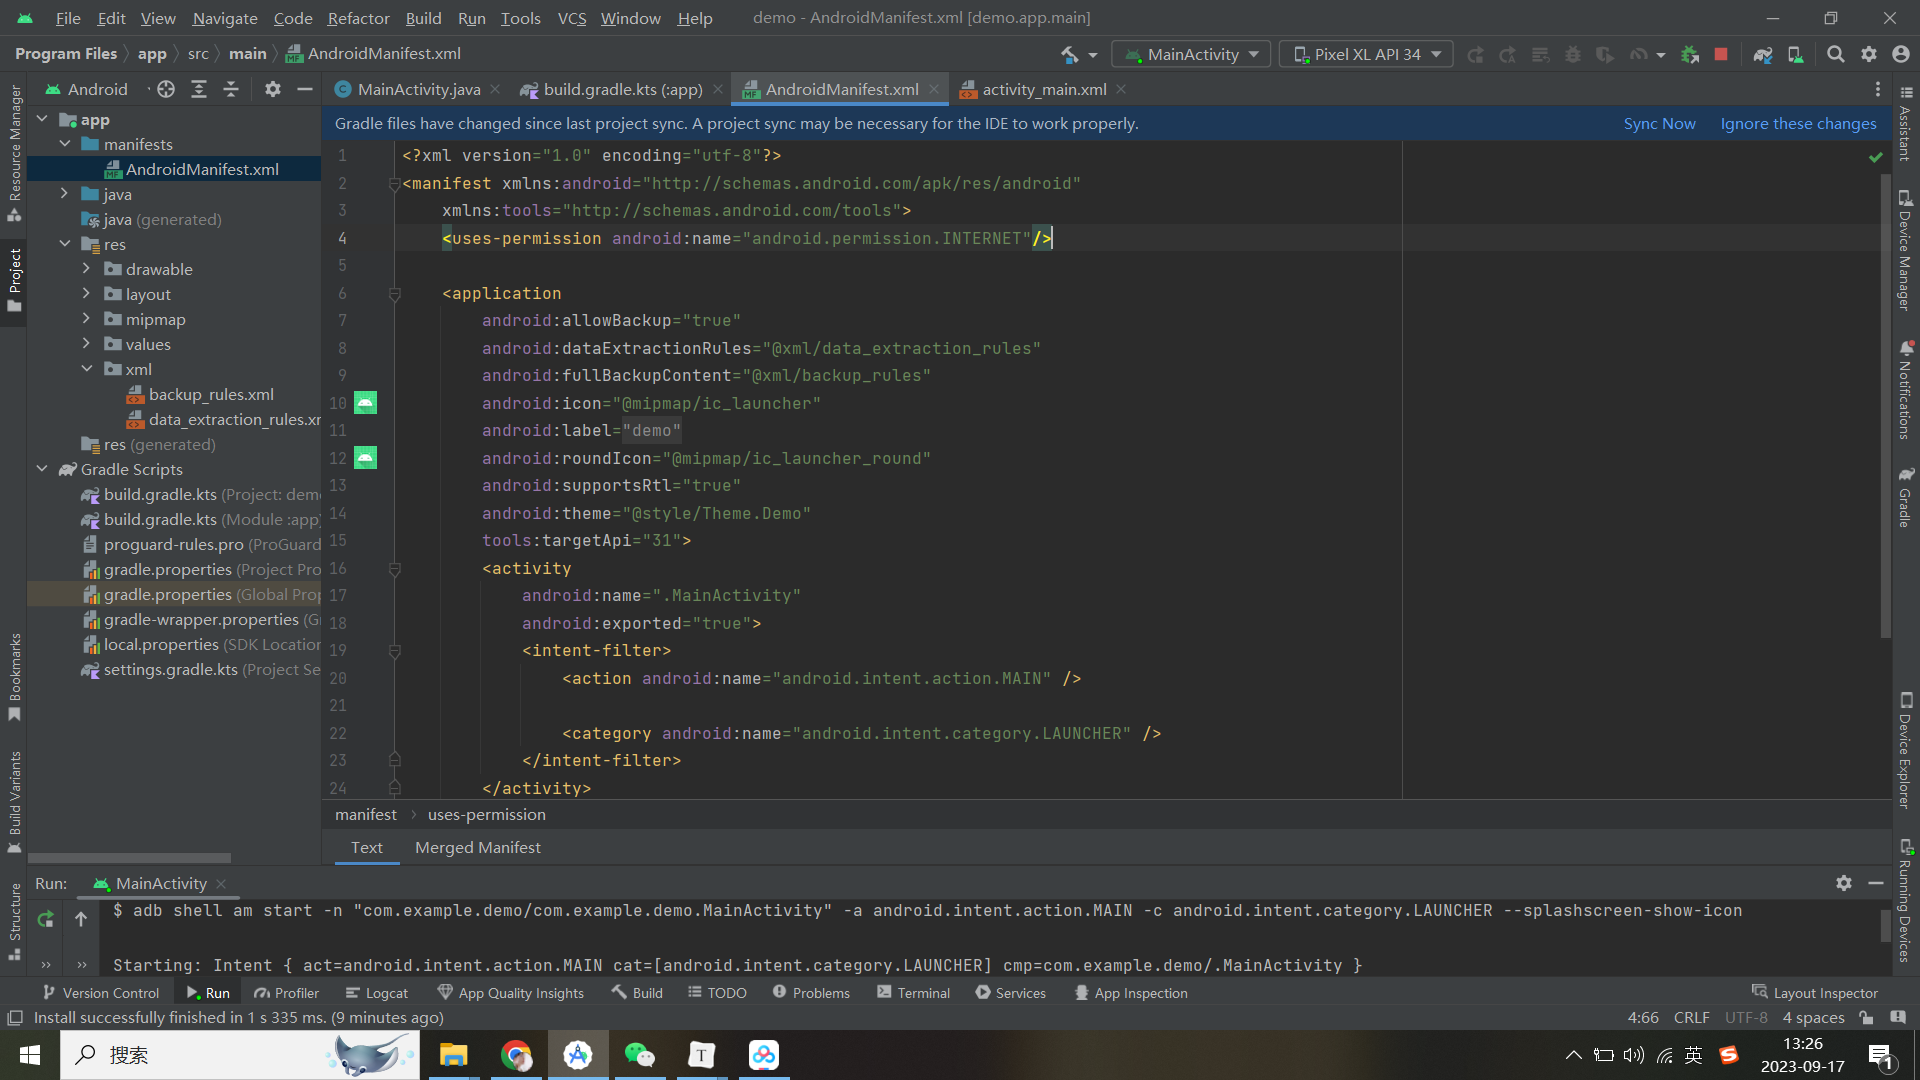Click the search magnifier icon in toolbar
Screen dimensions: 1920x1080
click(1834, 54)
